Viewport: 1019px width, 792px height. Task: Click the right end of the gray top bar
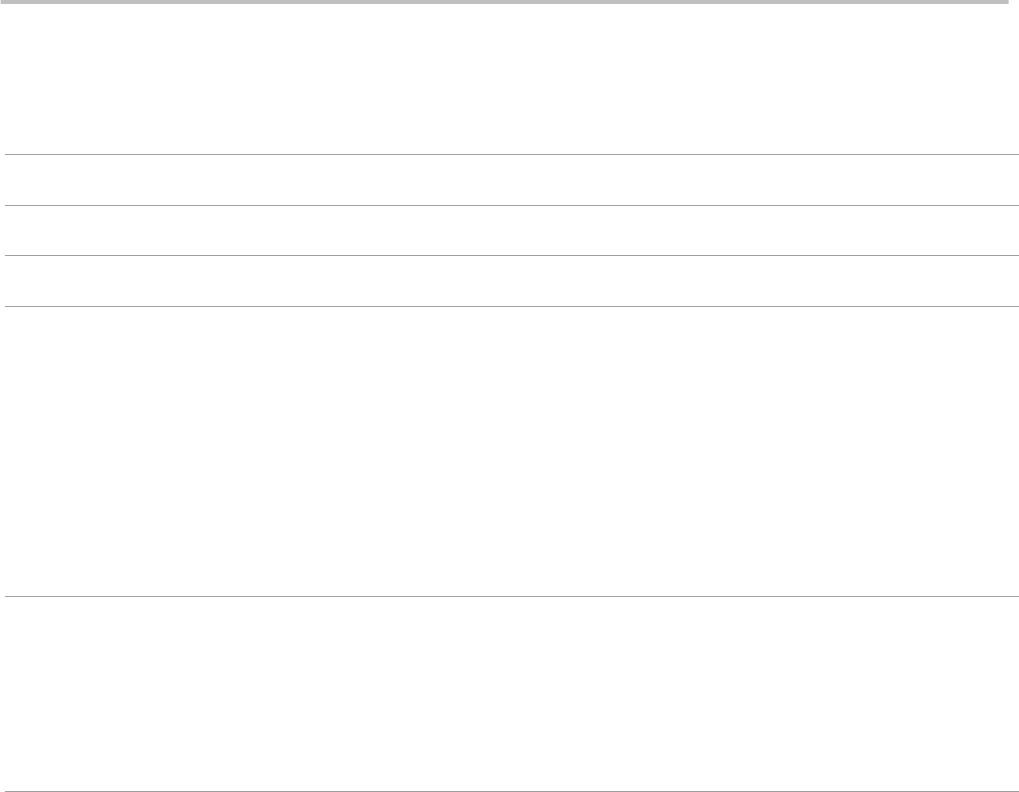(x=1005, y=2)
